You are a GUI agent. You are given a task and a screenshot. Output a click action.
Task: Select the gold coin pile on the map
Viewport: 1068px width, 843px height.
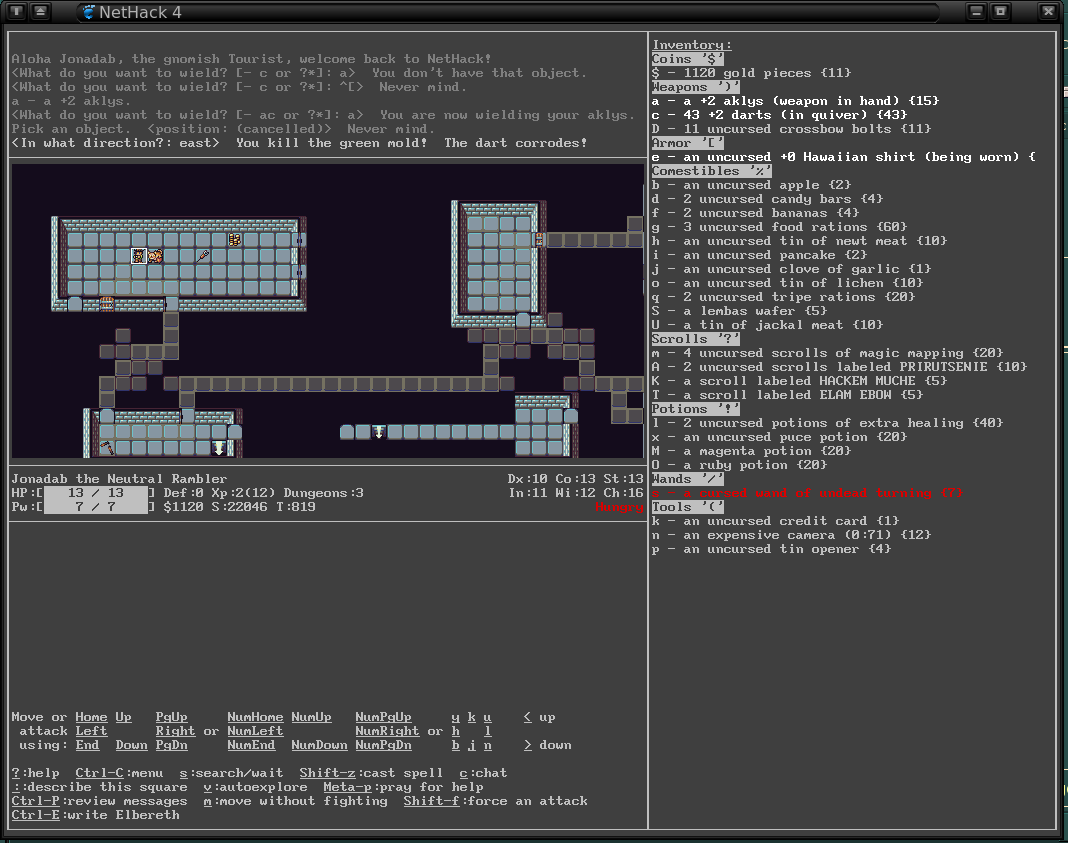pyautogui.click(x=235, y=240)
